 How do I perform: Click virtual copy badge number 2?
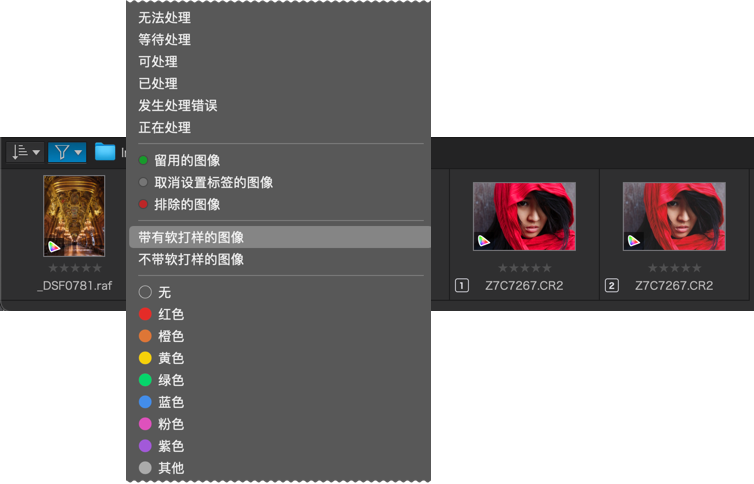click(612, 286)
